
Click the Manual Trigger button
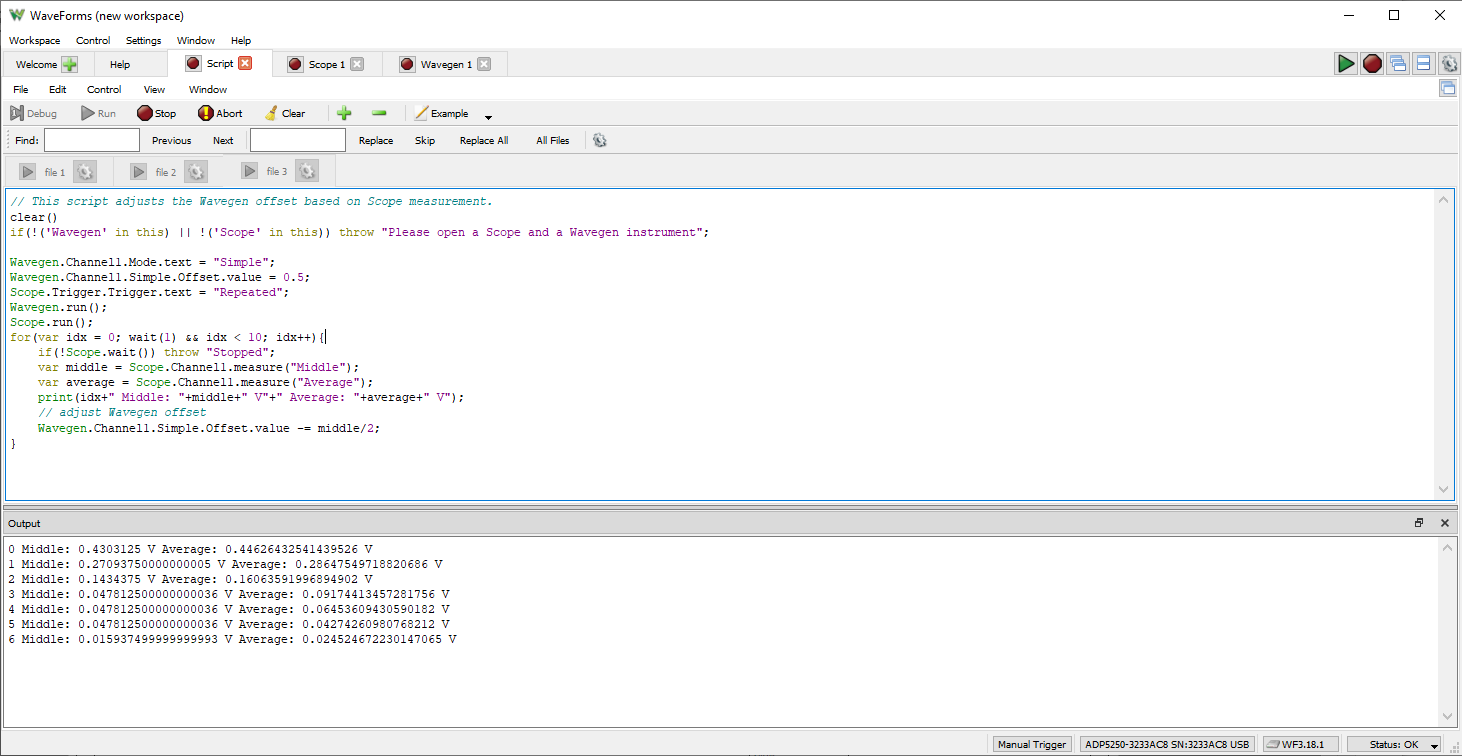point(1032,744)
